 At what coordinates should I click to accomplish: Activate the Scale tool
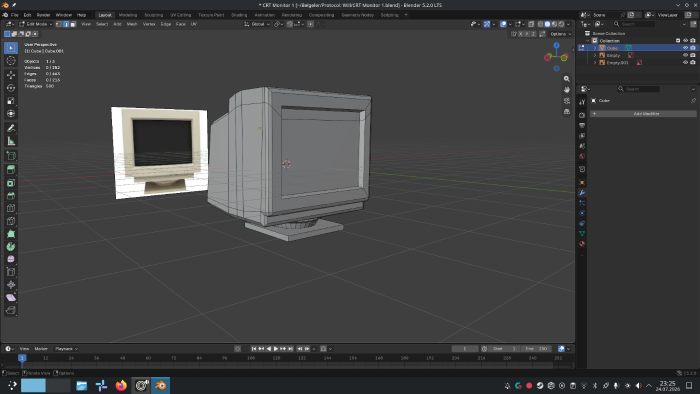(11, 101)
